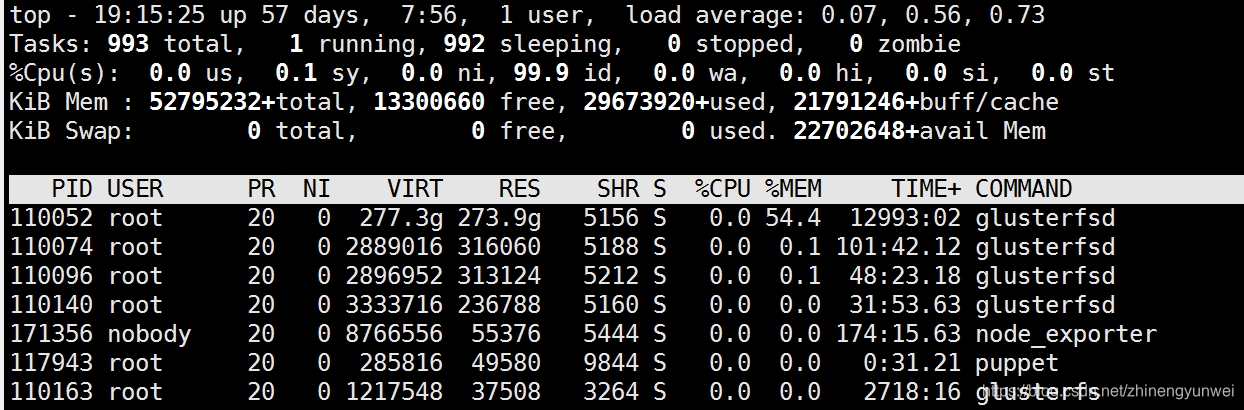This screenshot has width=1244, height=410.
Task: Click the 273.9g RES value
Action: (x=499, y=218)
